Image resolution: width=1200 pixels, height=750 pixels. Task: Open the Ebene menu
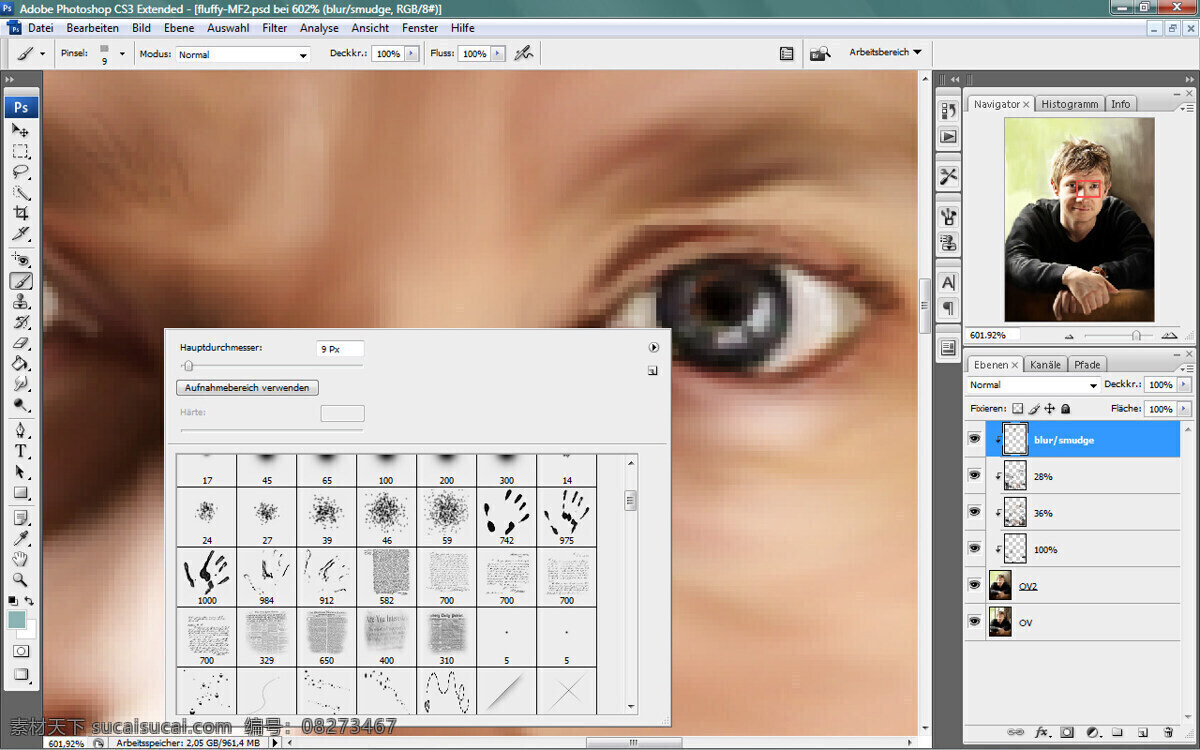pos(179,28)
